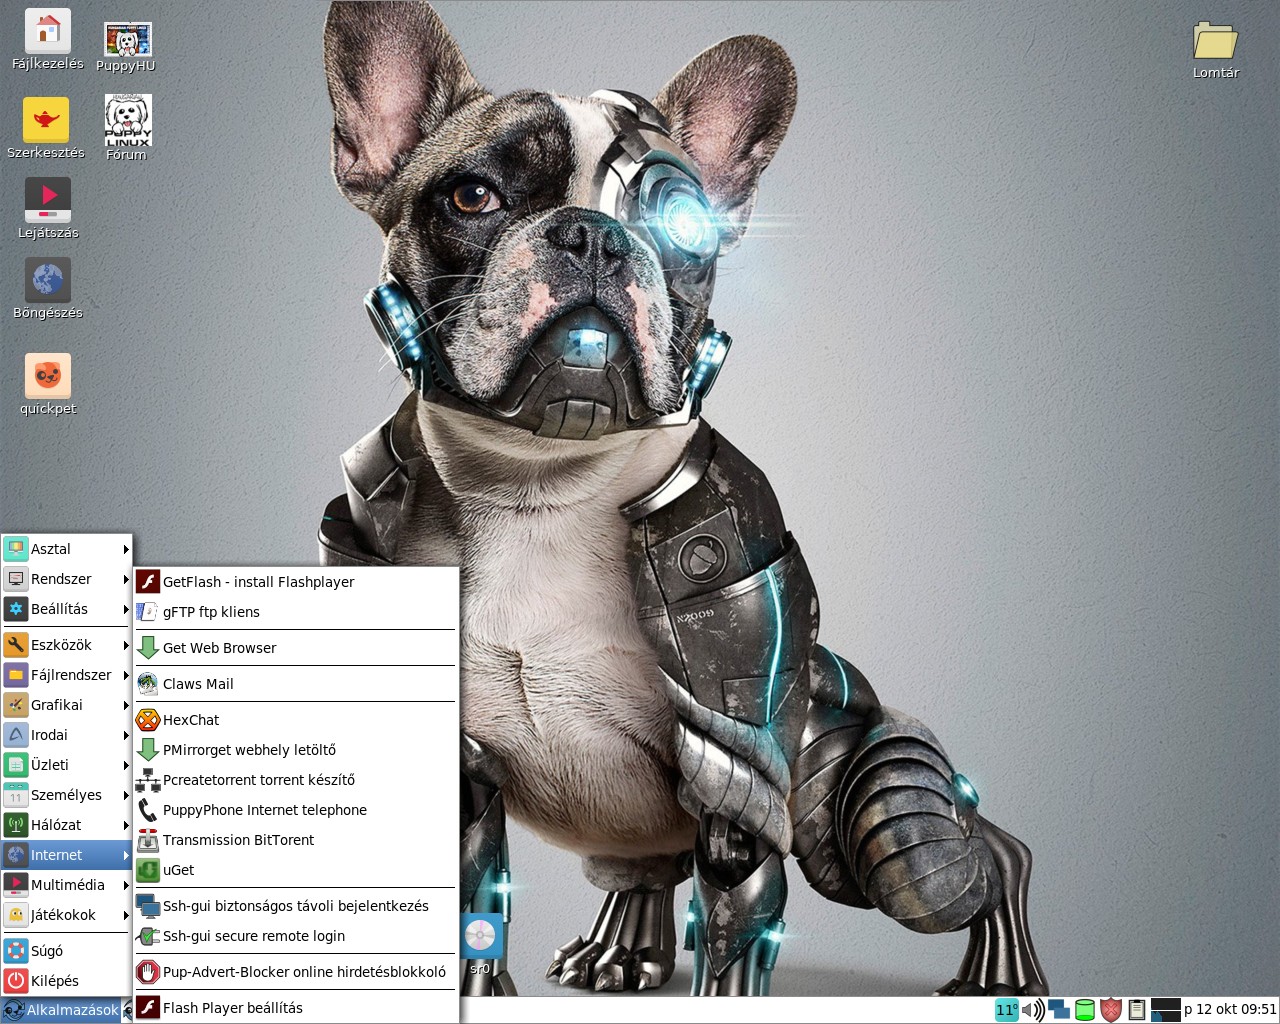The height and width of the screenshot is (1024, 1280).
Task: Open the red firewall shield tray icon
Action: click(x=1111, y=1010)
